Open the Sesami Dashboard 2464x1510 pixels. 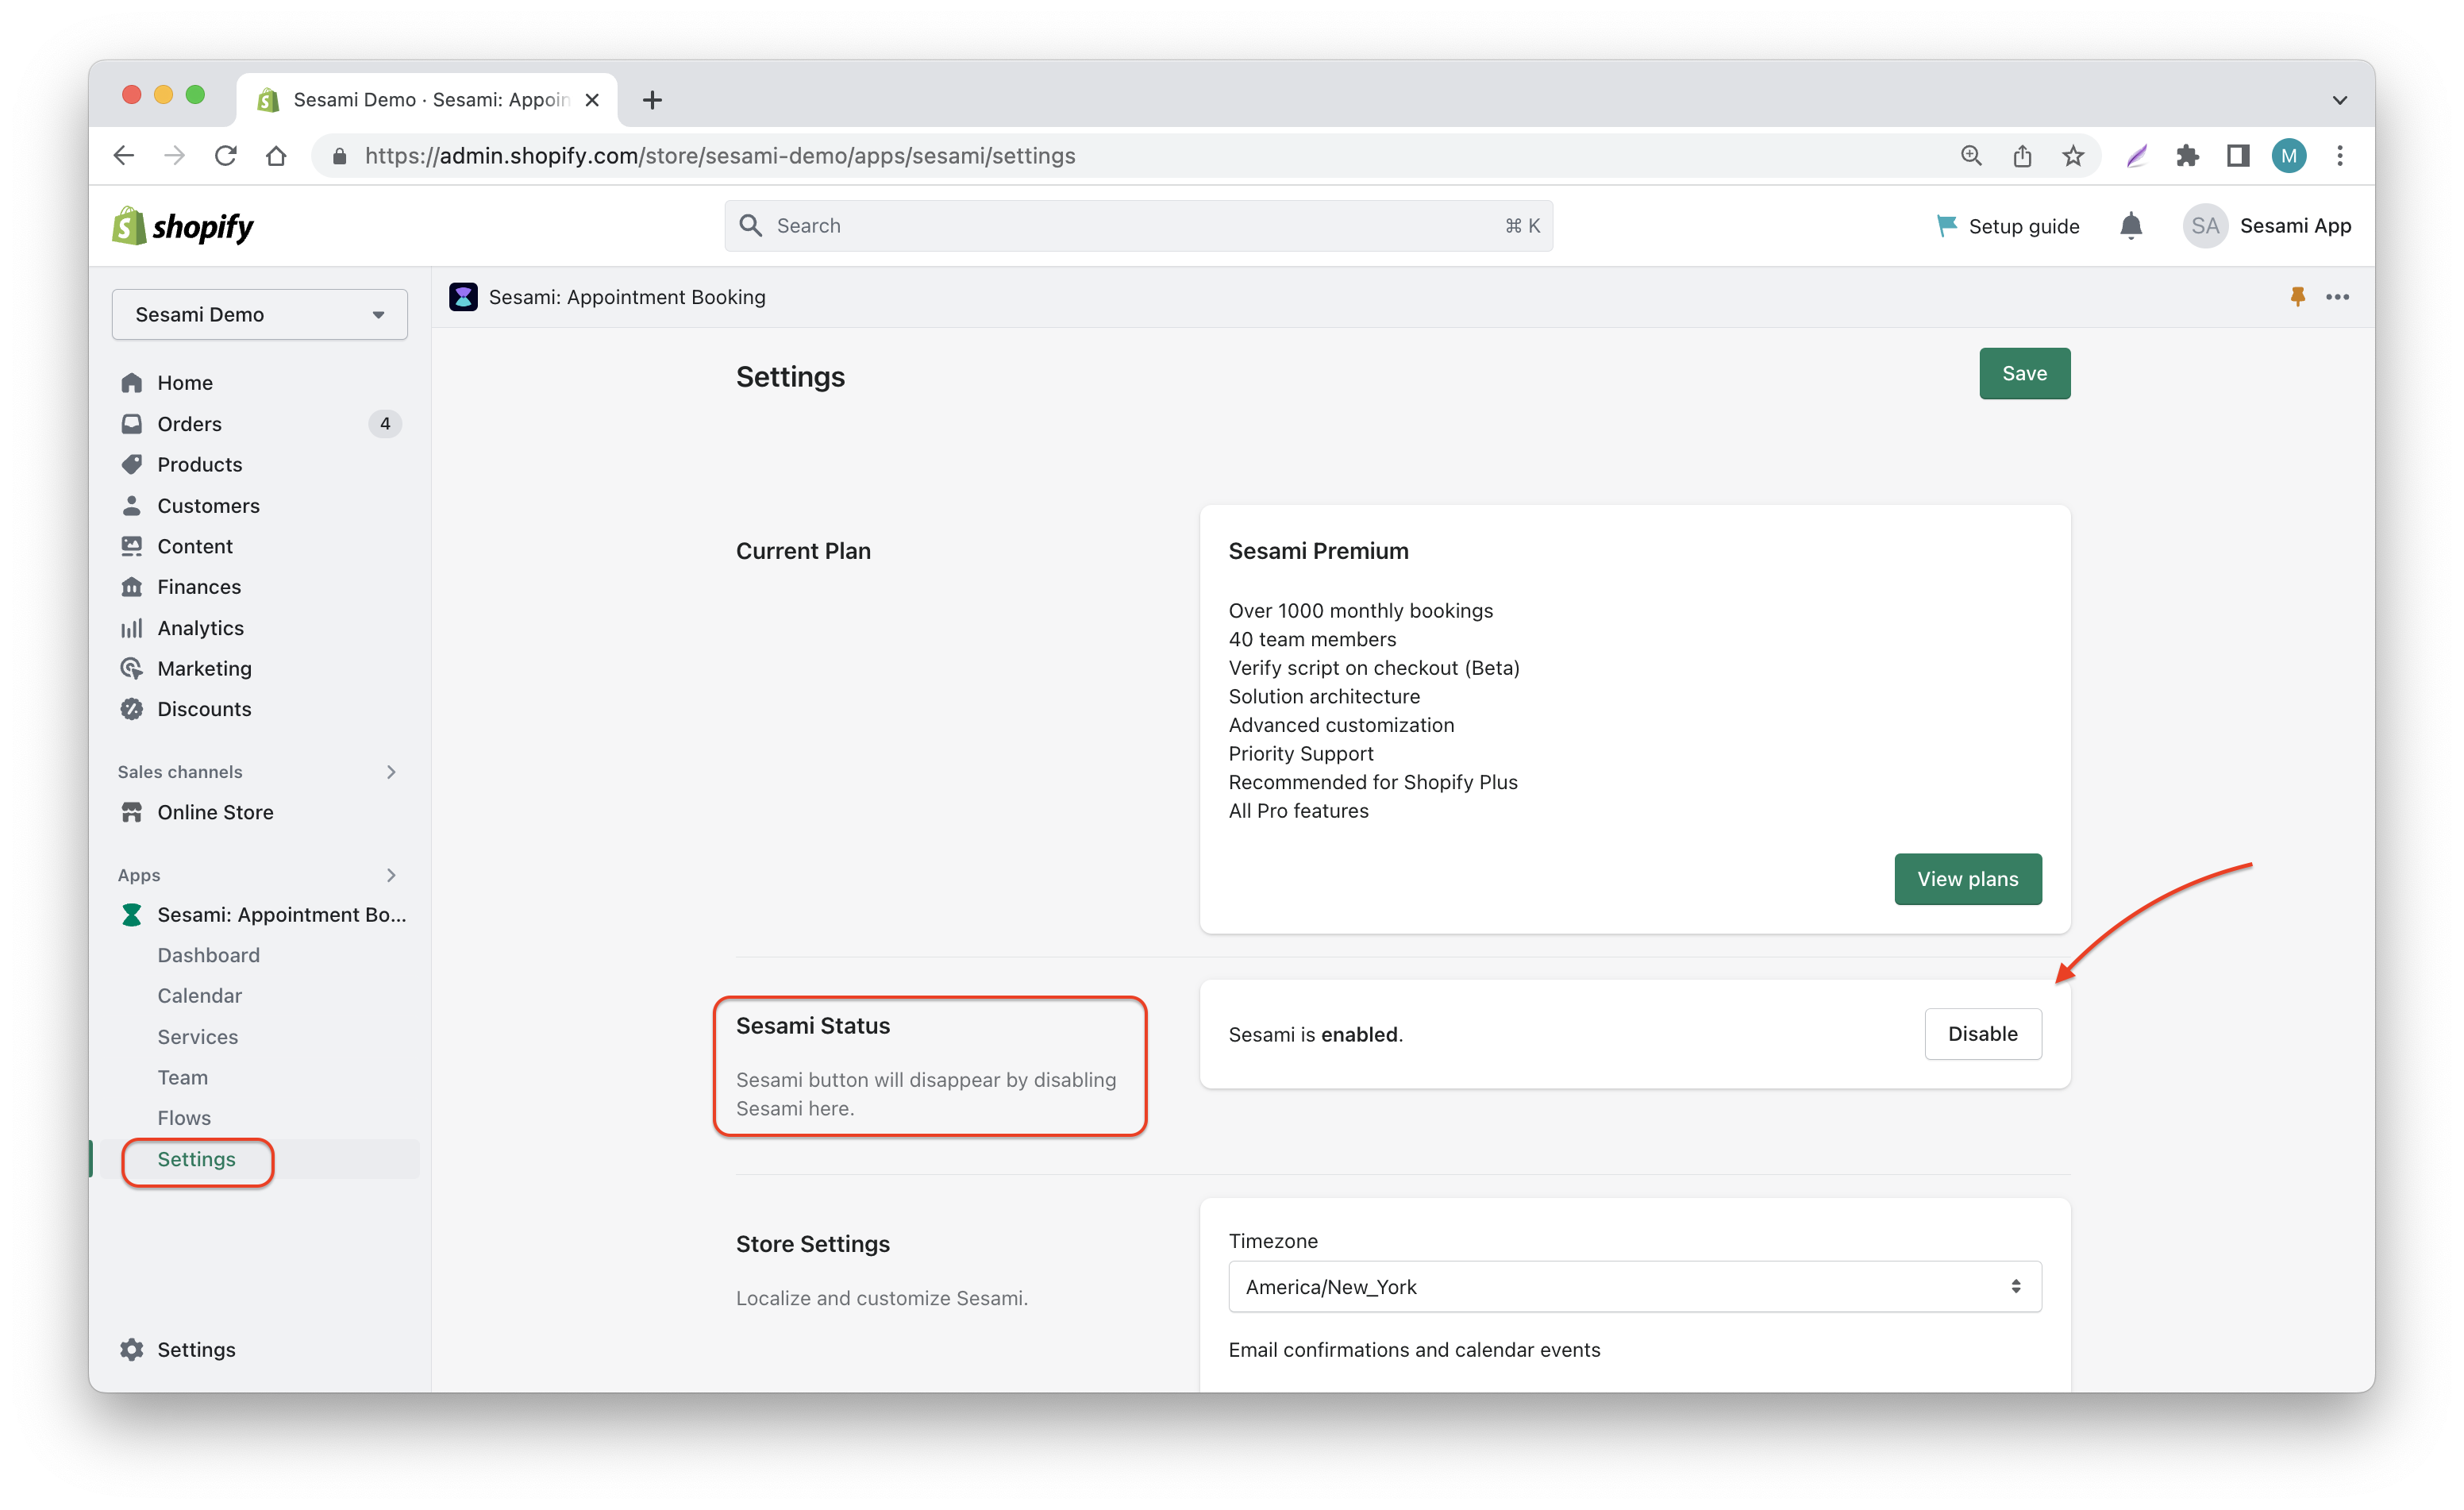[x=208, y=955]
